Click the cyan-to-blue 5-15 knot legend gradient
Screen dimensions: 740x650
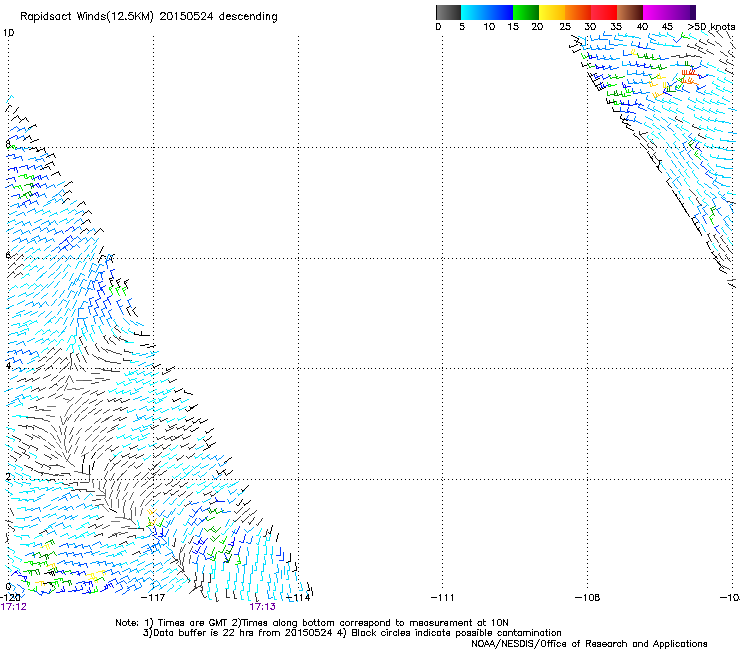[x=487, y=12]
